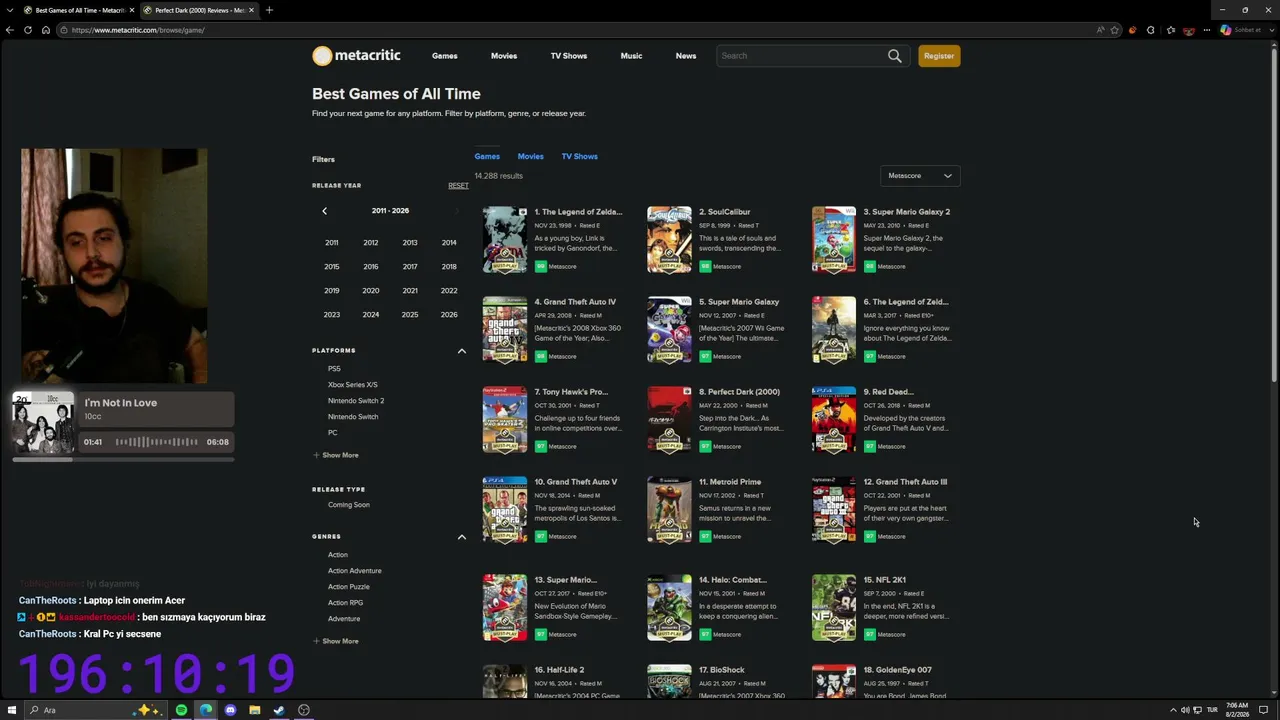The image size is (1280, 720).
Task: Switch to the TV Shows tab above results
Action: click(x=580, y=157)
